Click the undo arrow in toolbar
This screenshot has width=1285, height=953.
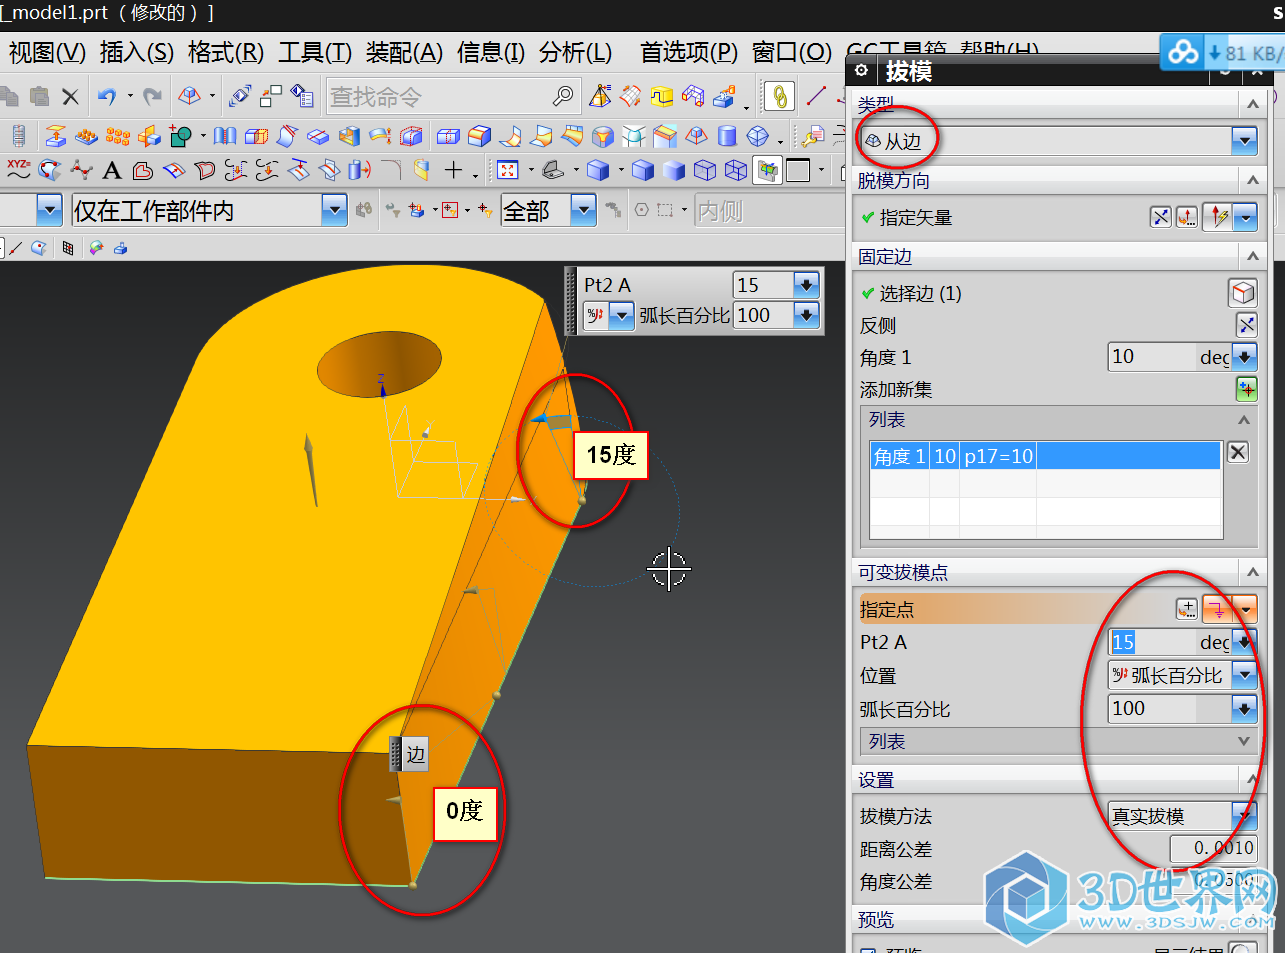click(x=107, y=96)
